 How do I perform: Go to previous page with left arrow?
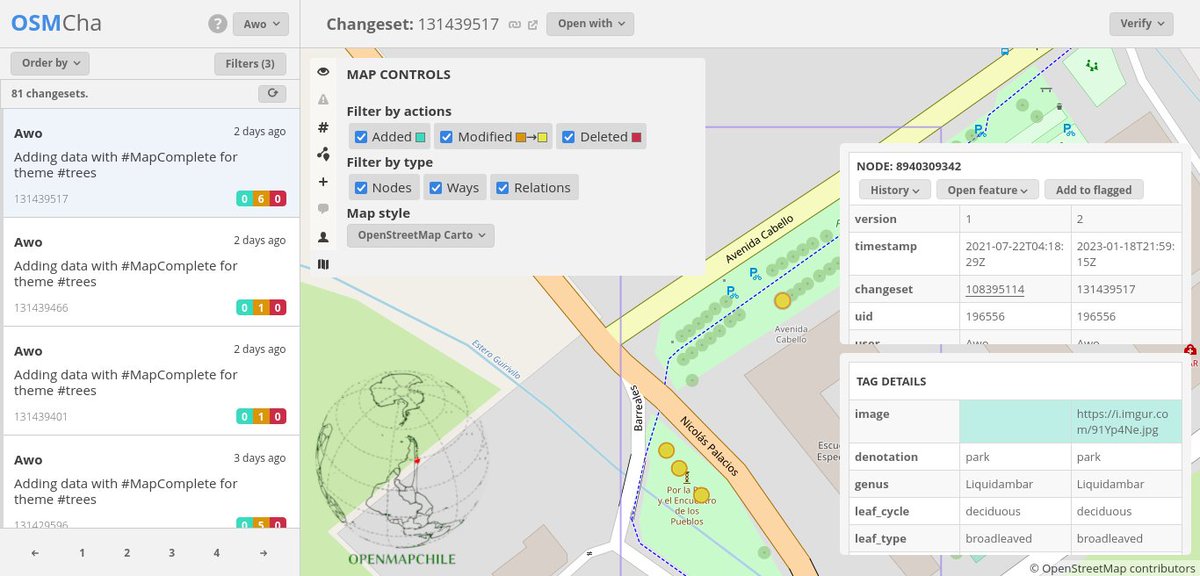pyautogui.click(x=36, y=552)
